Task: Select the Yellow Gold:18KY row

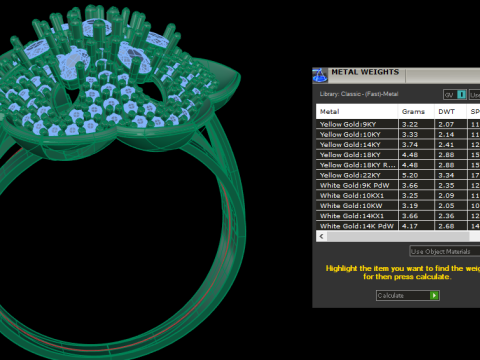Action: [x=398, y=155]
